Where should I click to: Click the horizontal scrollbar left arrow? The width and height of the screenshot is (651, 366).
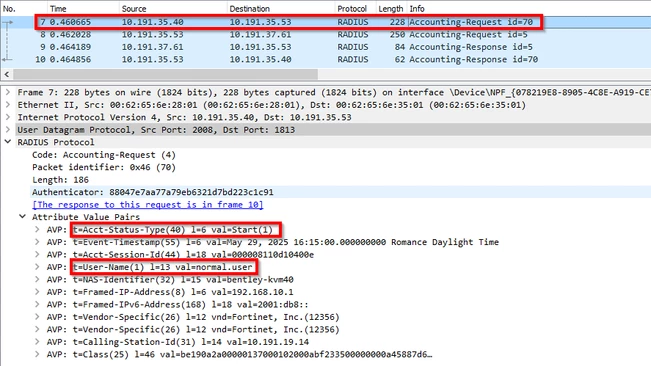click(7, 74)
